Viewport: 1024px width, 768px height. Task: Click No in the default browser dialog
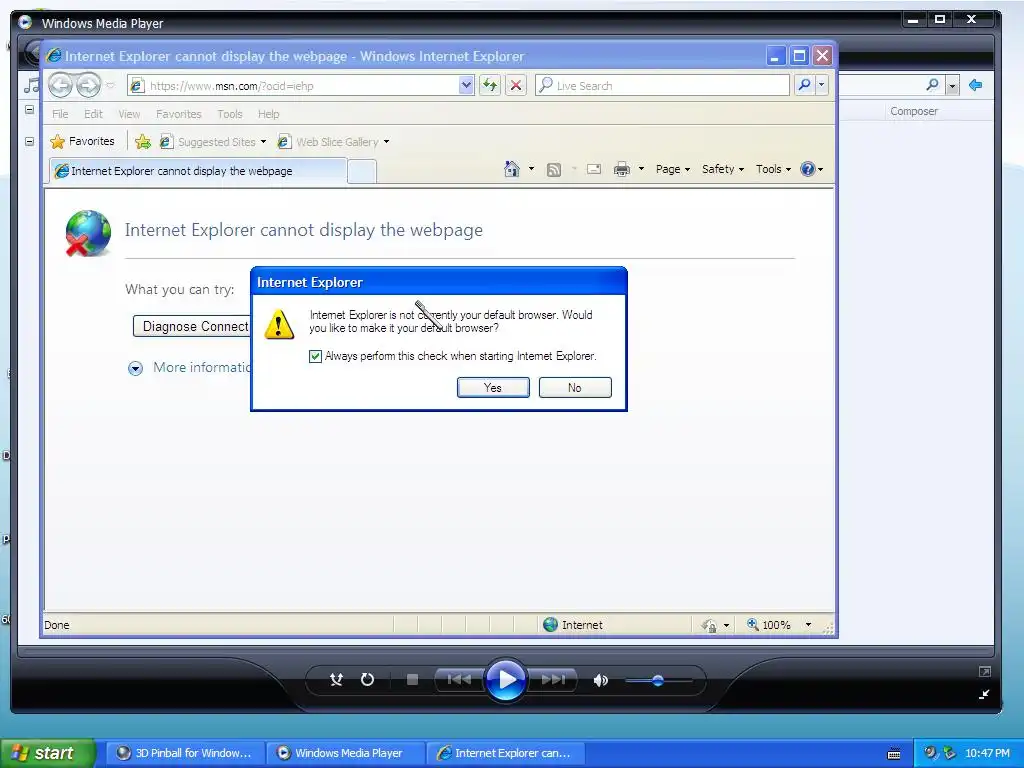point(575,387)
